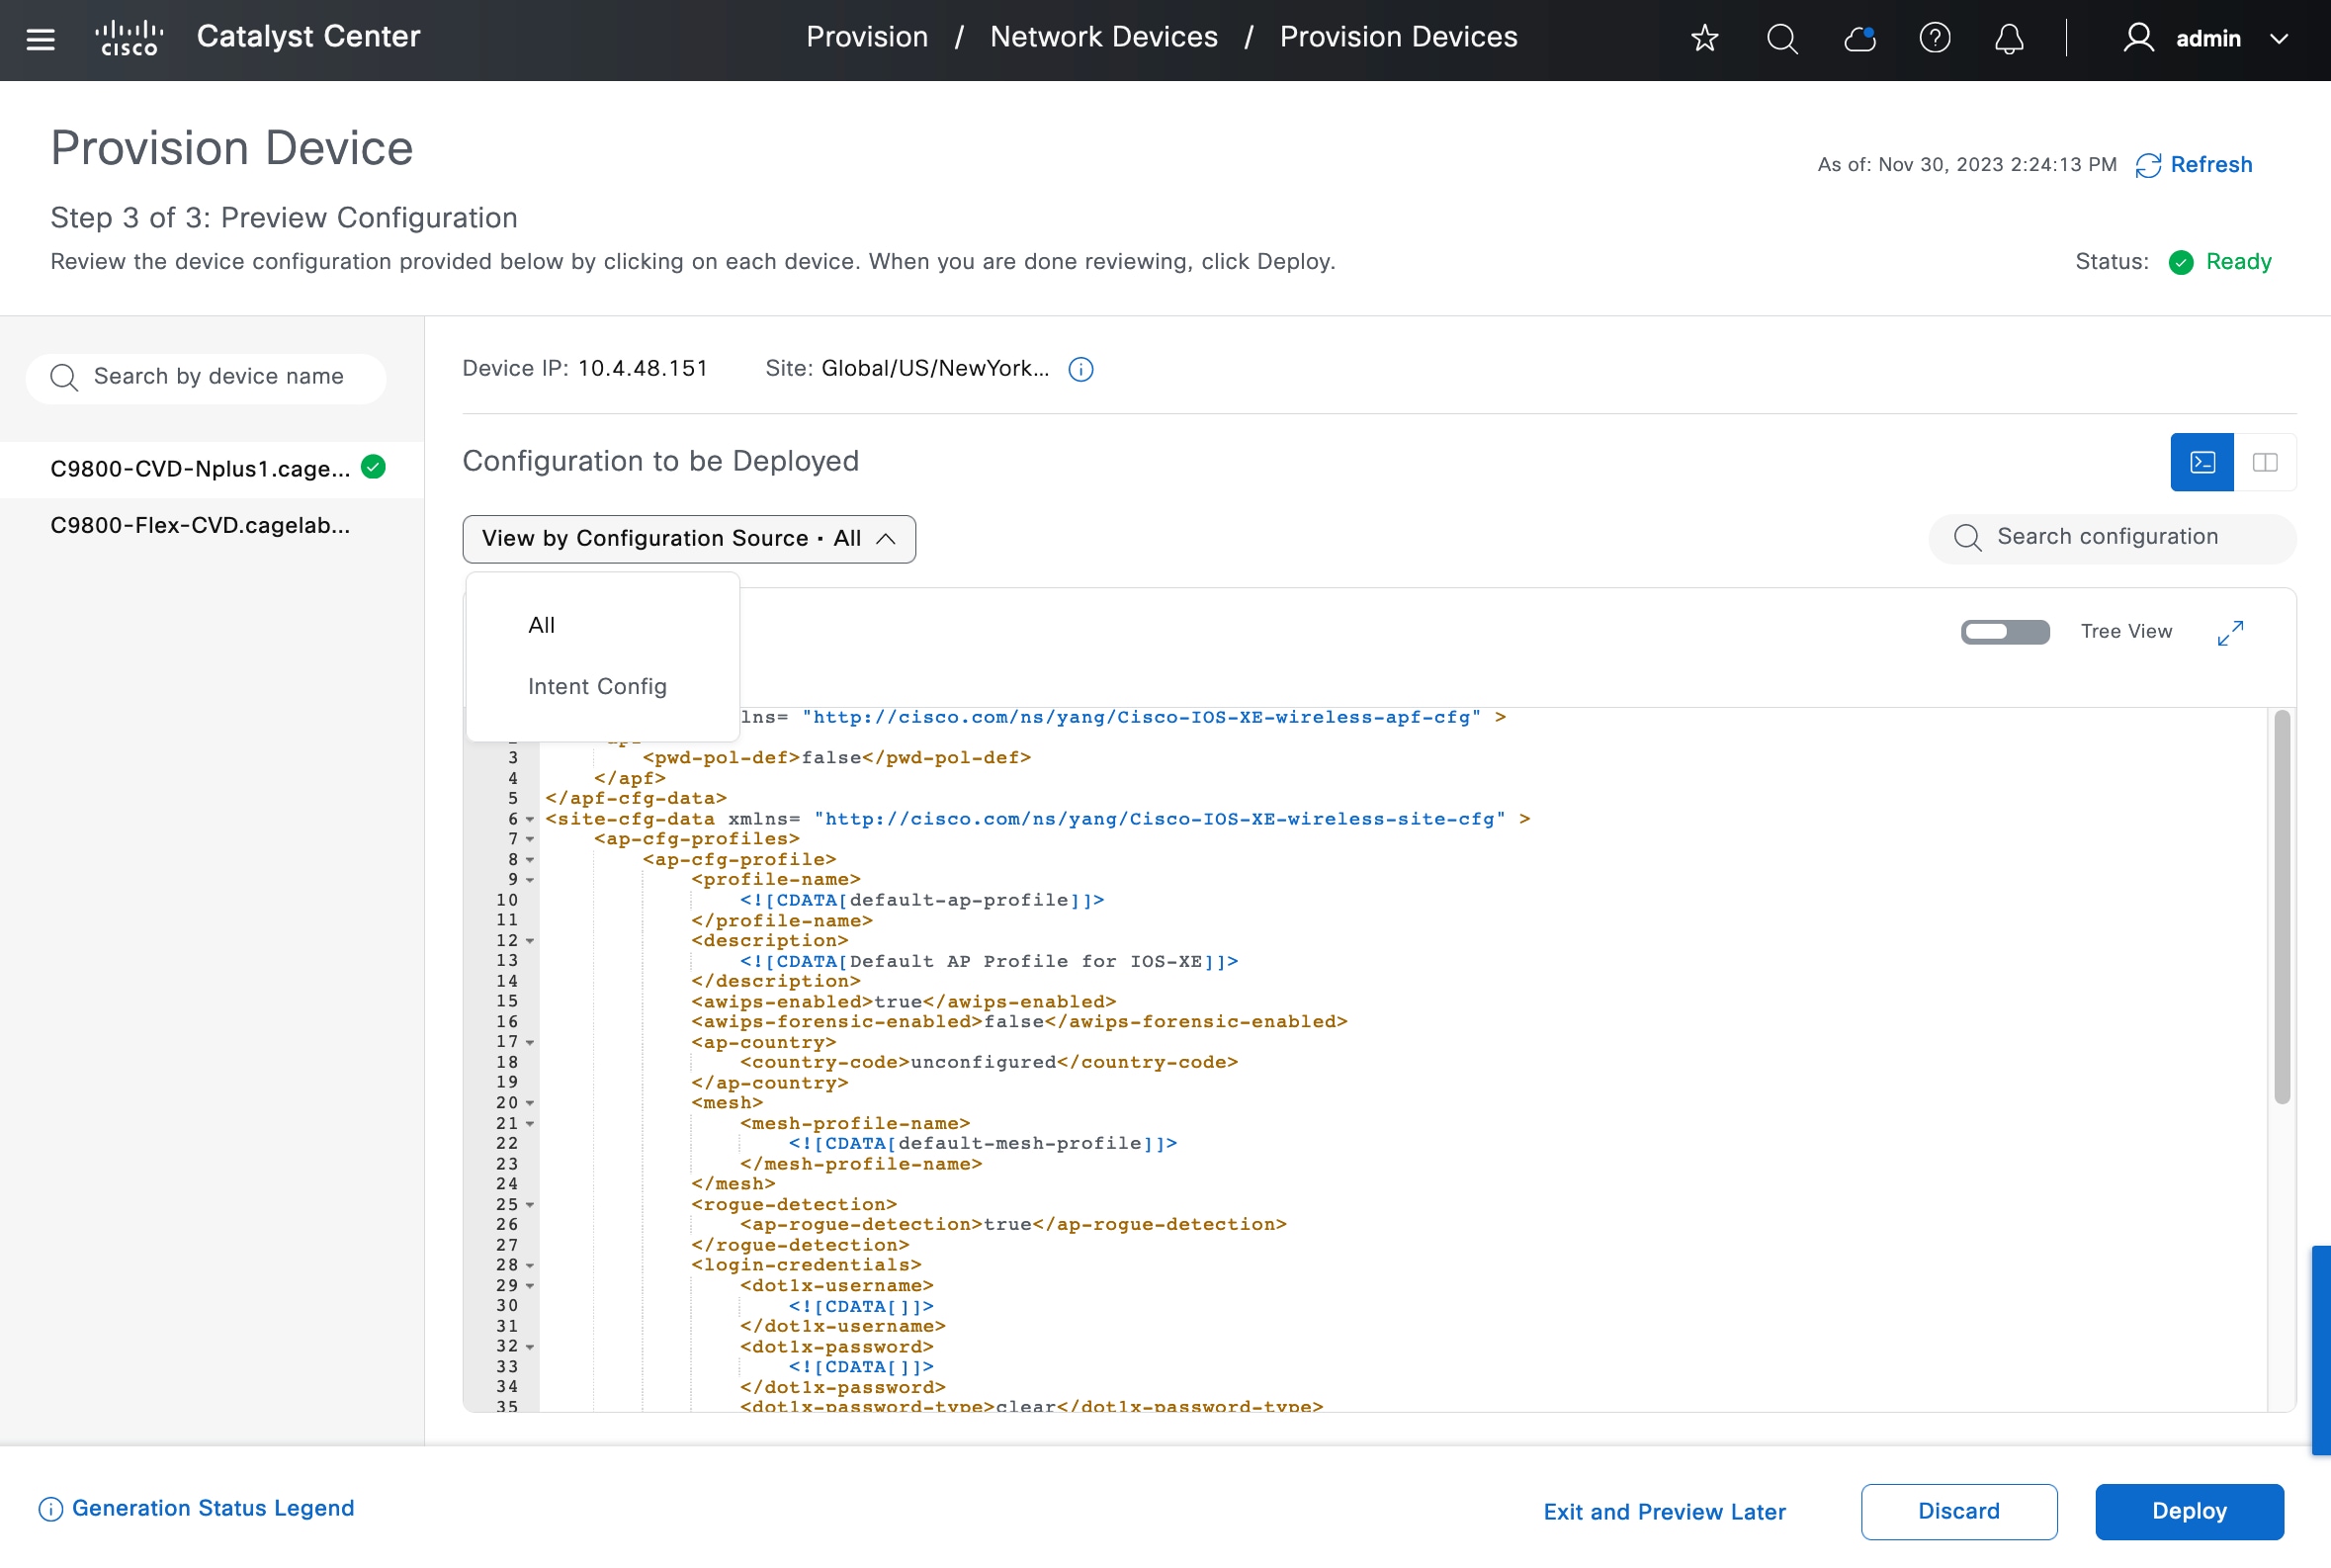2331x1568 pixels.
Task: Select the CLI code view button
Action: [2202, 462]
